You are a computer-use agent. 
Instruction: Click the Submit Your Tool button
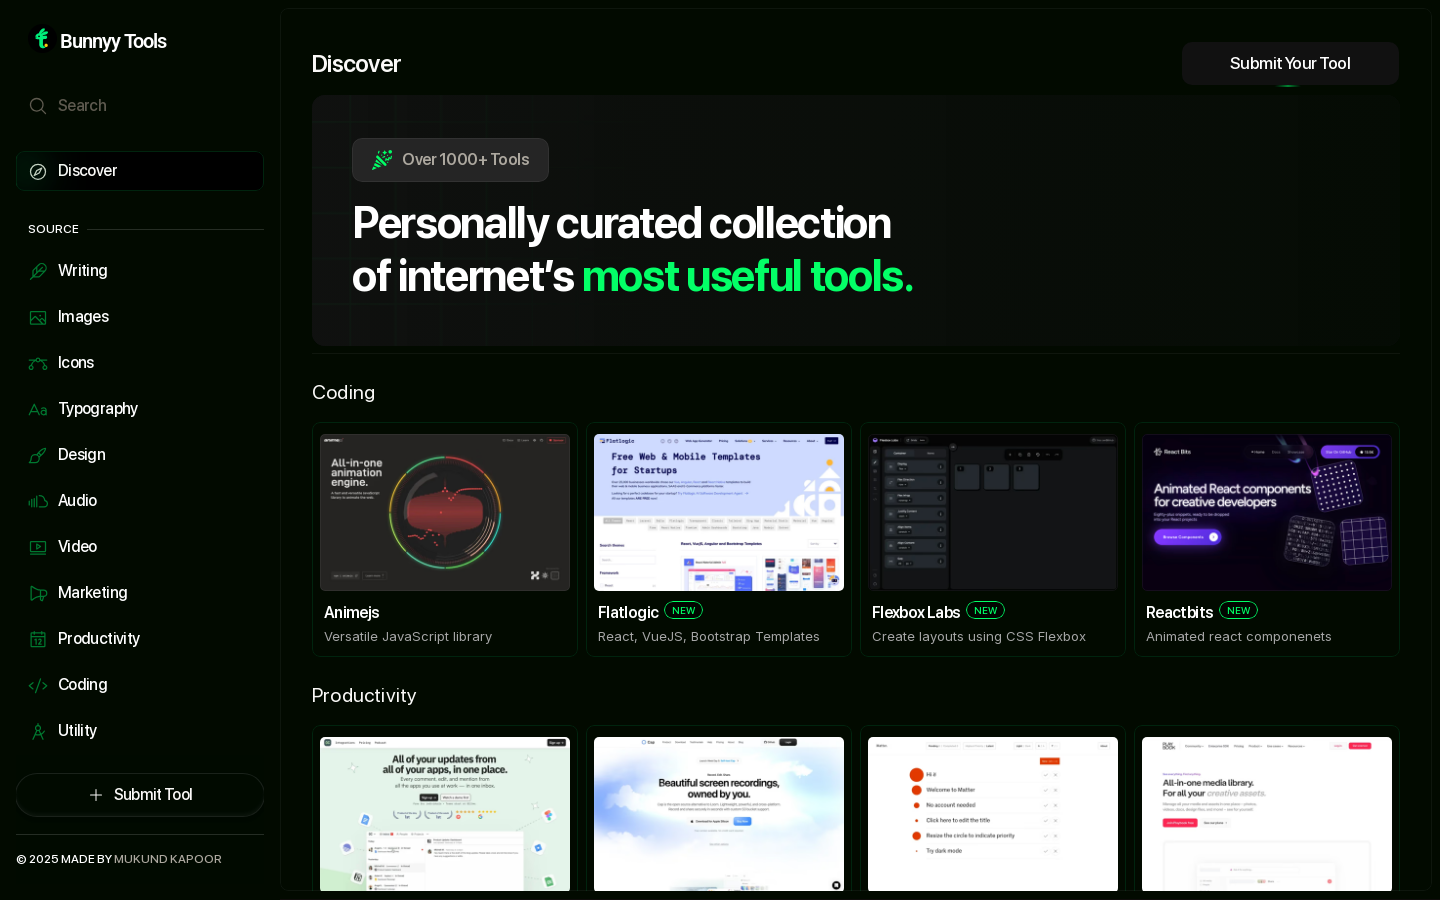(1290, 63)
